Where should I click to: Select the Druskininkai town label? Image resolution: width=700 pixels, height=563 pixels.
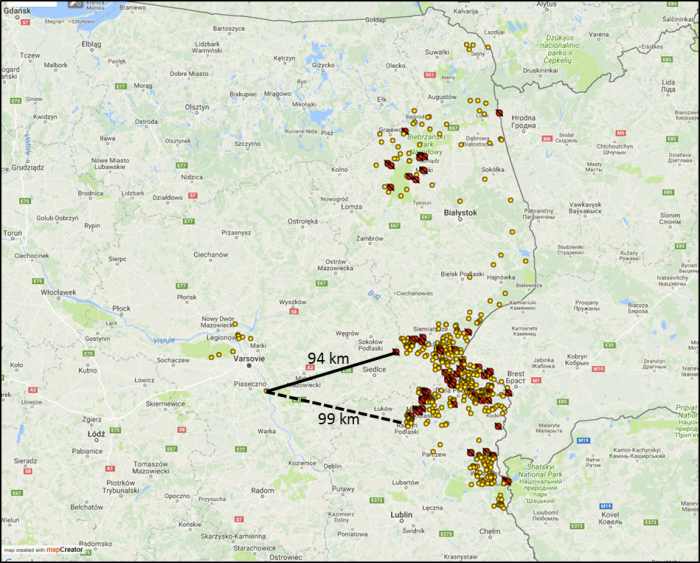(x=540, y=70)
